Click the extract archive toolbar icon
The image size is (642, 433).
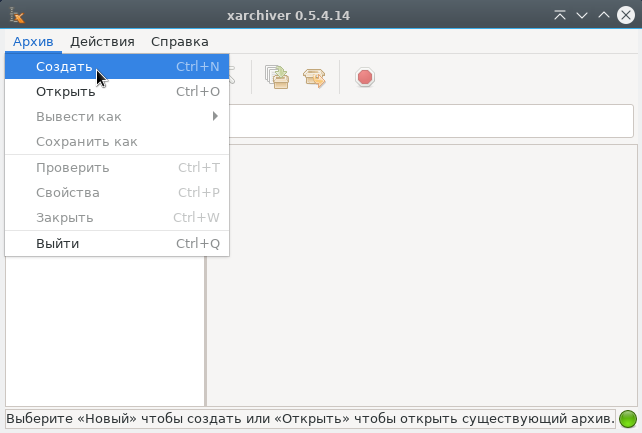pyautogui.click(x=315, y=77)
